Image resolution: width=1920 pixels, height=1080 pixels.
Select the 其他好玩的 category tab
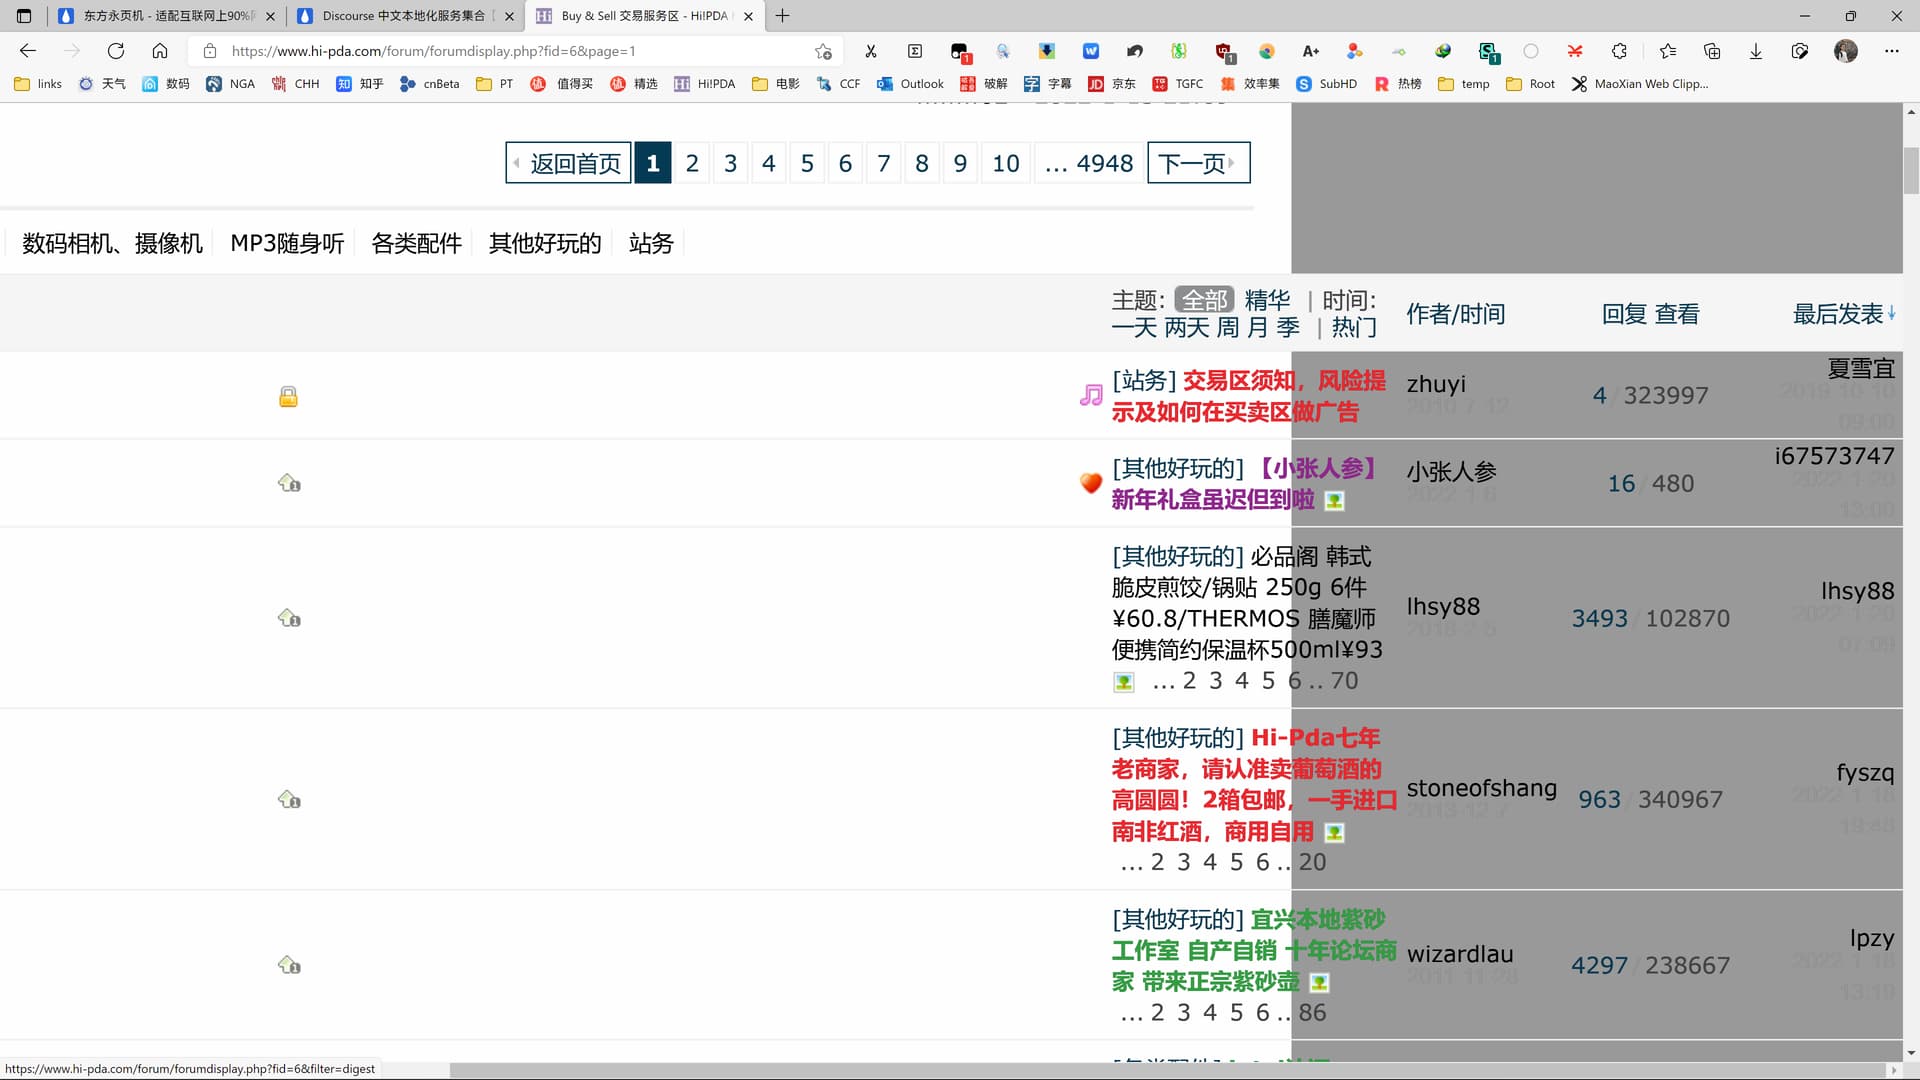[545, 243]
